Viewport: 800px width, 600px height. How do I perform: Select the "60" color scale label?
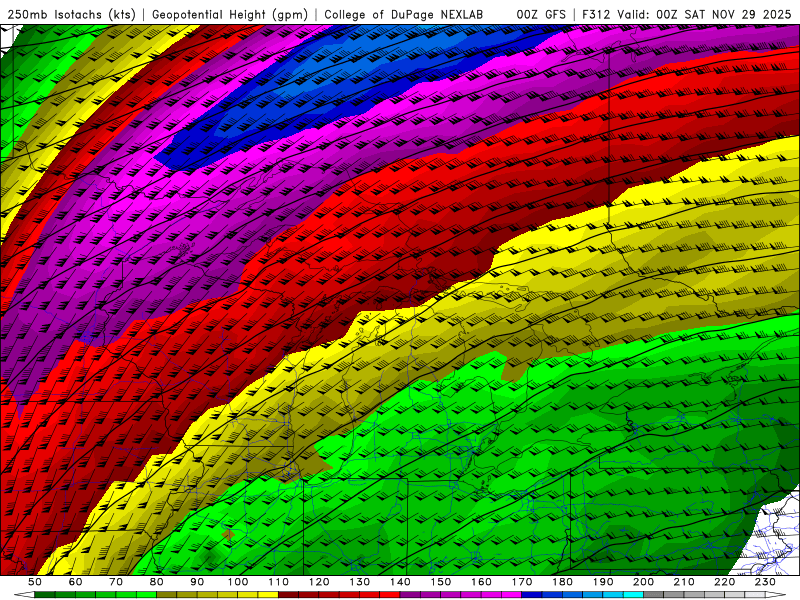pos(76,582)
